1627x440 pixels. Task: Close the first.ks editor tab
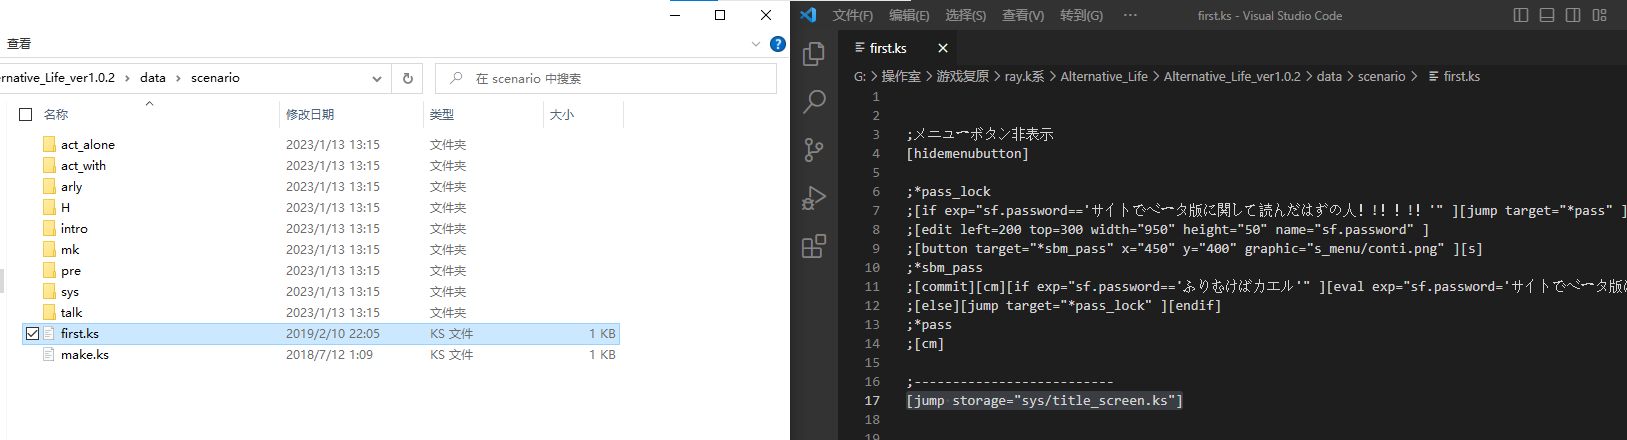point(942,48)
